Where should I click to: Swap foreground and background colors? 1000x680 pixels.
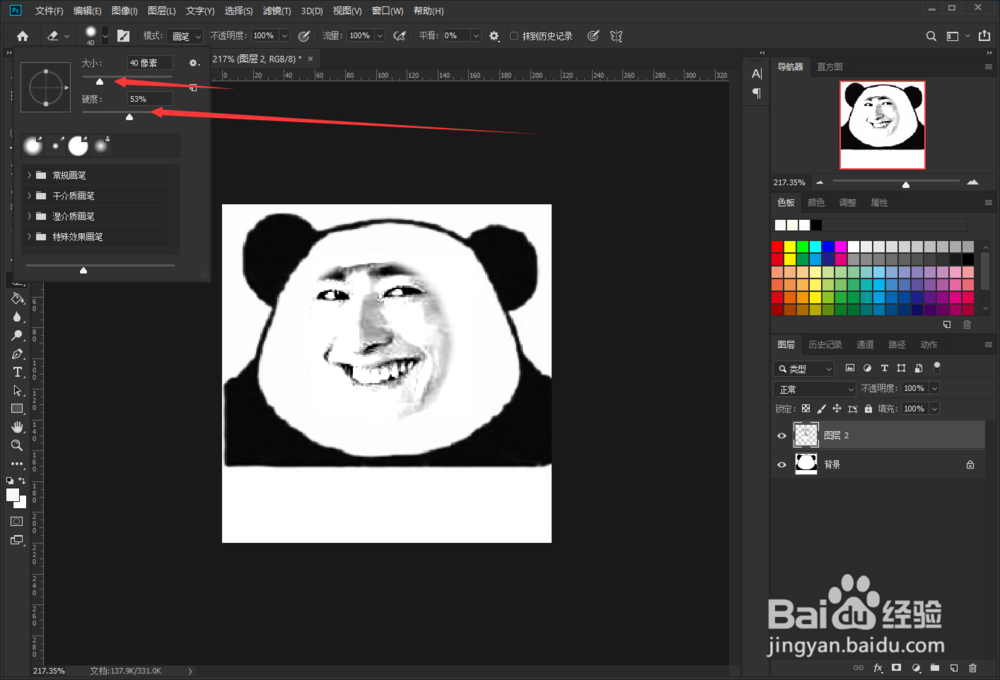pos(22,480)
